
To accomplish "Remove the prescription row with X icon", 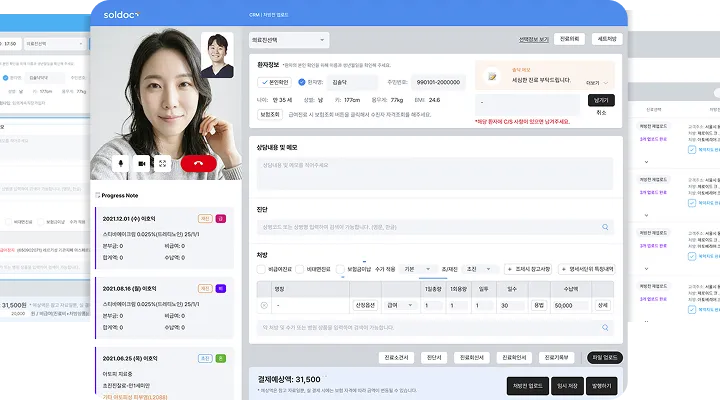I will pos(264,305).
